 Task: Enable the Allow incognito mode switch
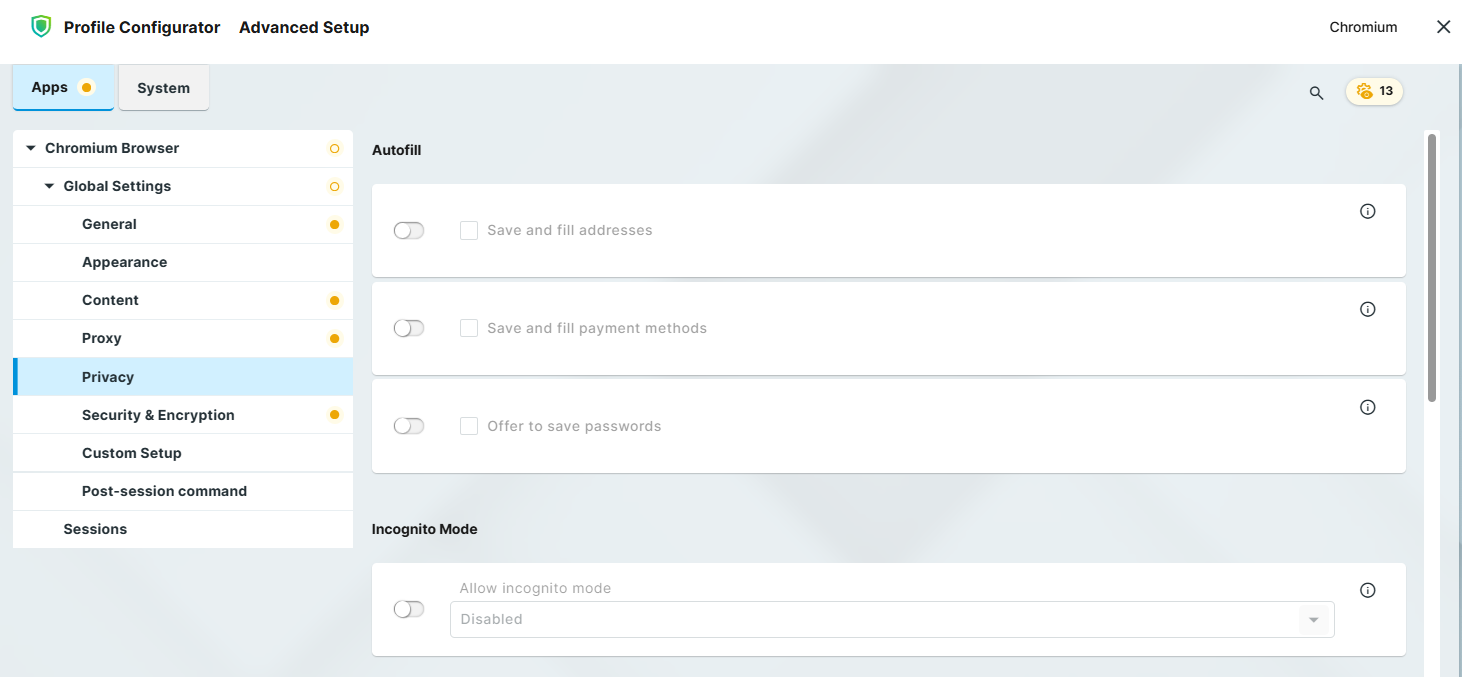point(409,609)
